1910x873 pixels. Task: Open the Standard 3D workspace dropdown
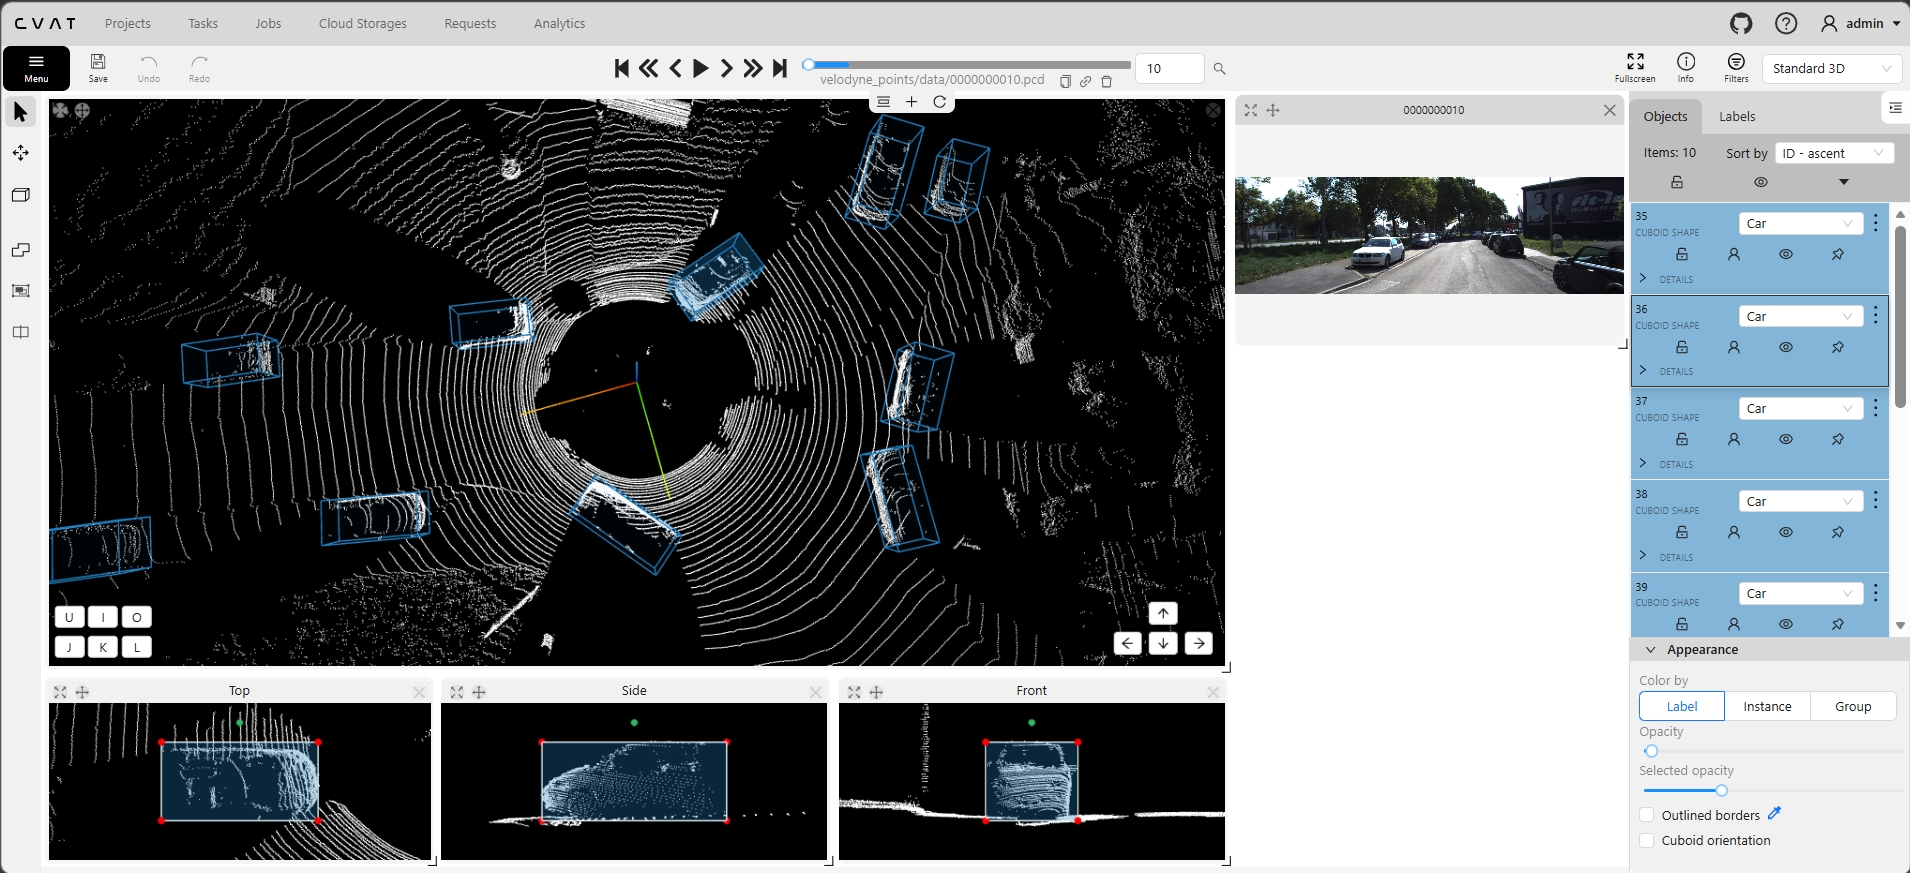(x=1831, y=68)
